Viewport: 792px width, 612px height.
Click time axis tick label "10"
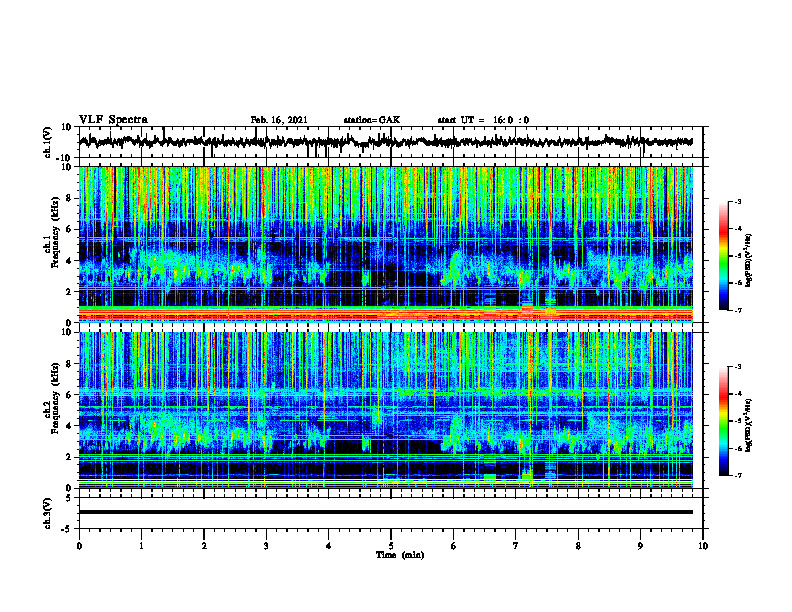[x=703, y=546]
